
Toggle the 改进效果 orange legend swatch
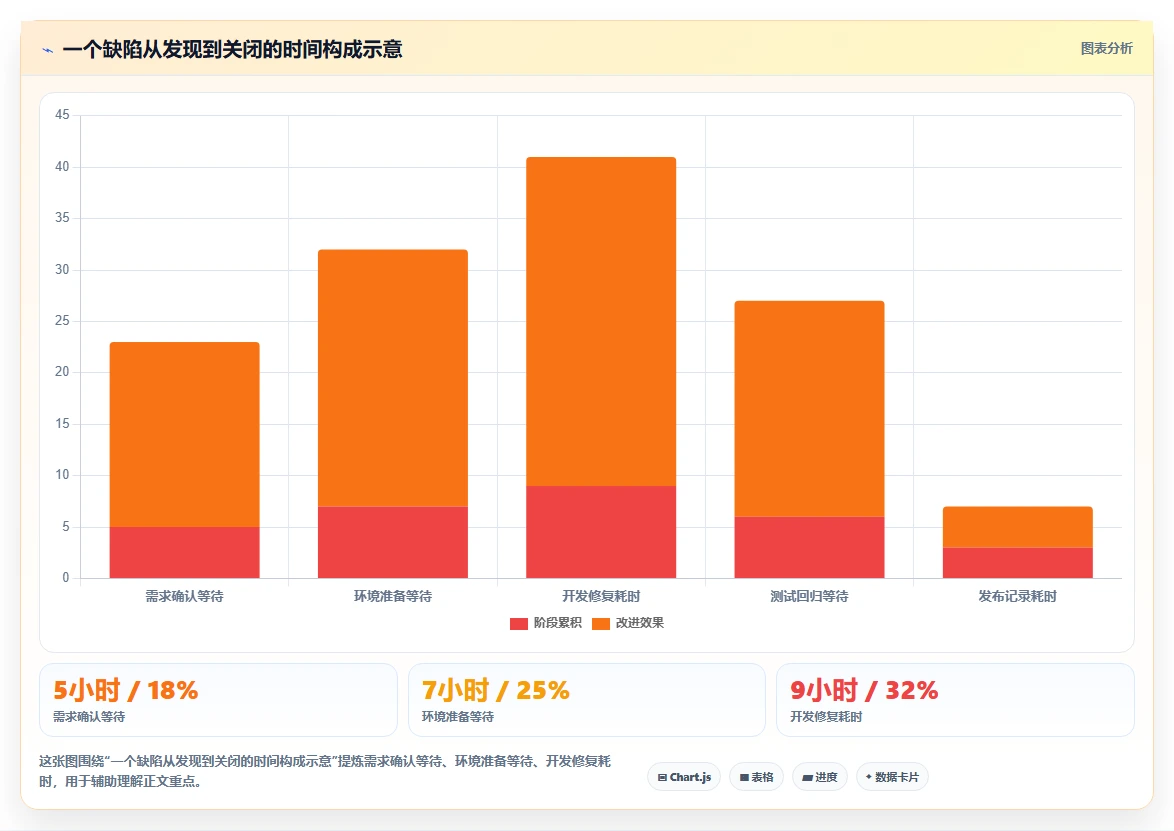[x=600, y=624]
